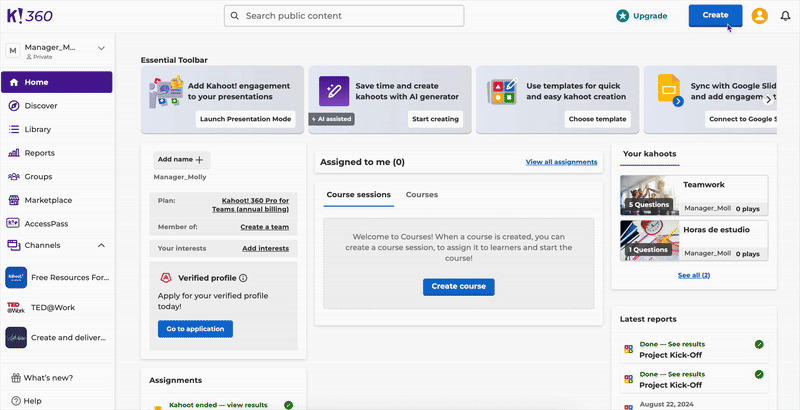The height and width of the screenshot is (410, 800).
Task: Click the Add name button
Action: coord(180,159)
